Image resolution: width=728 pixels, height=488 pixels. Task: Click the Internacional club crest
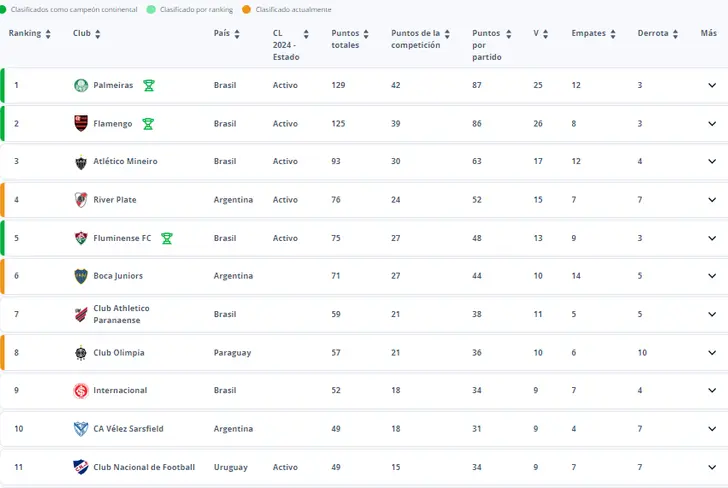pyautogui.click(x=81, y=390)
